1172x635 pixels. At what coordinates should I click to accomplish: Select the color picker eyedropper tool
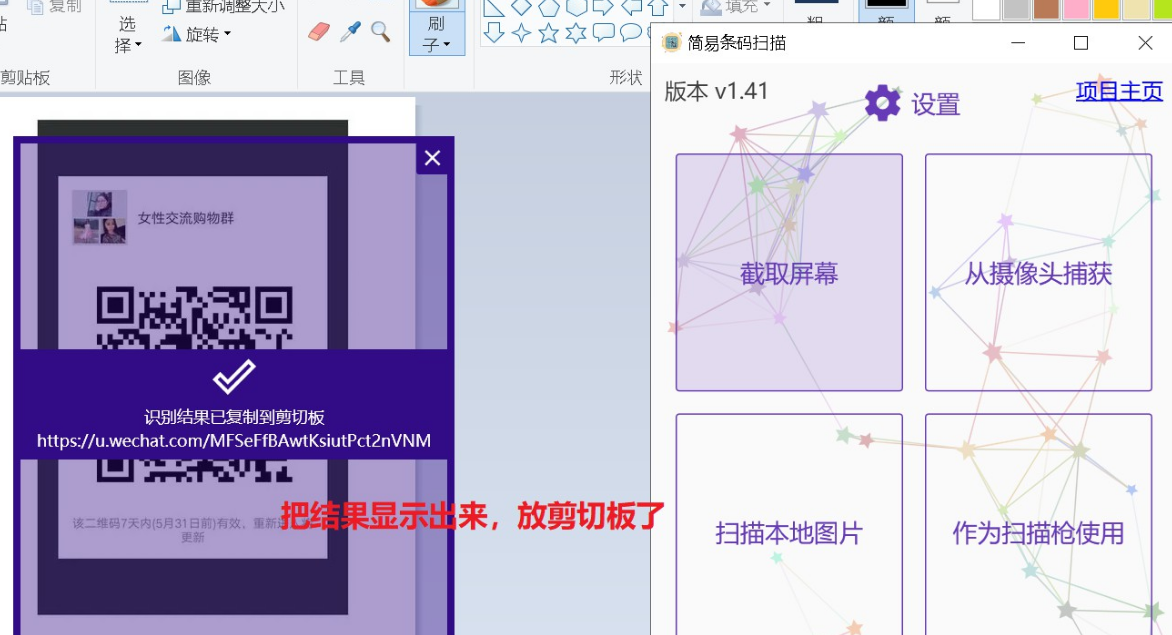click(x=349, y=31)
